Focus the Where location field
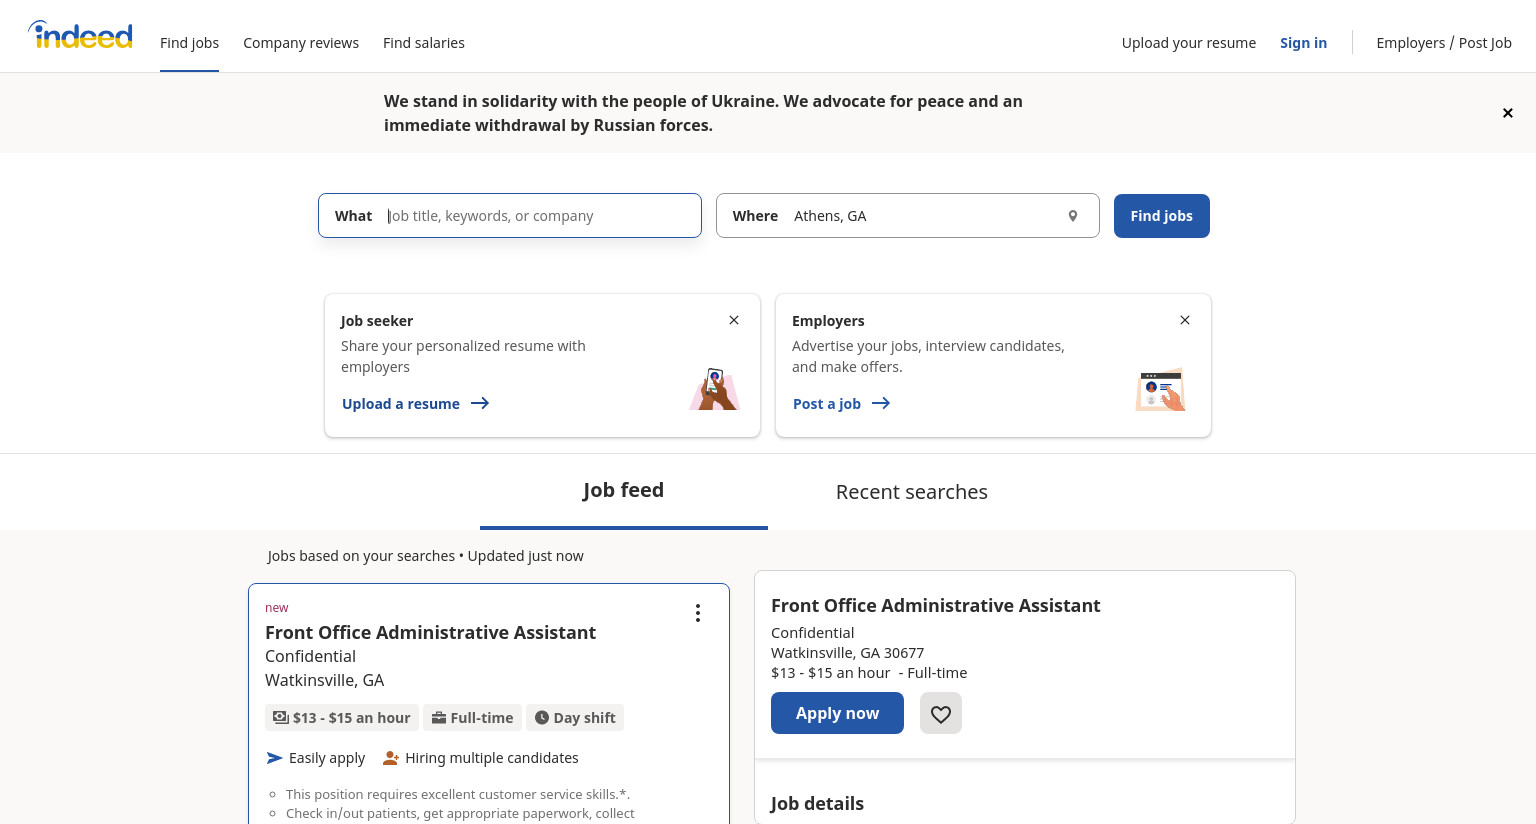This screenshot has height=824, width=1536. pos(908,216)
